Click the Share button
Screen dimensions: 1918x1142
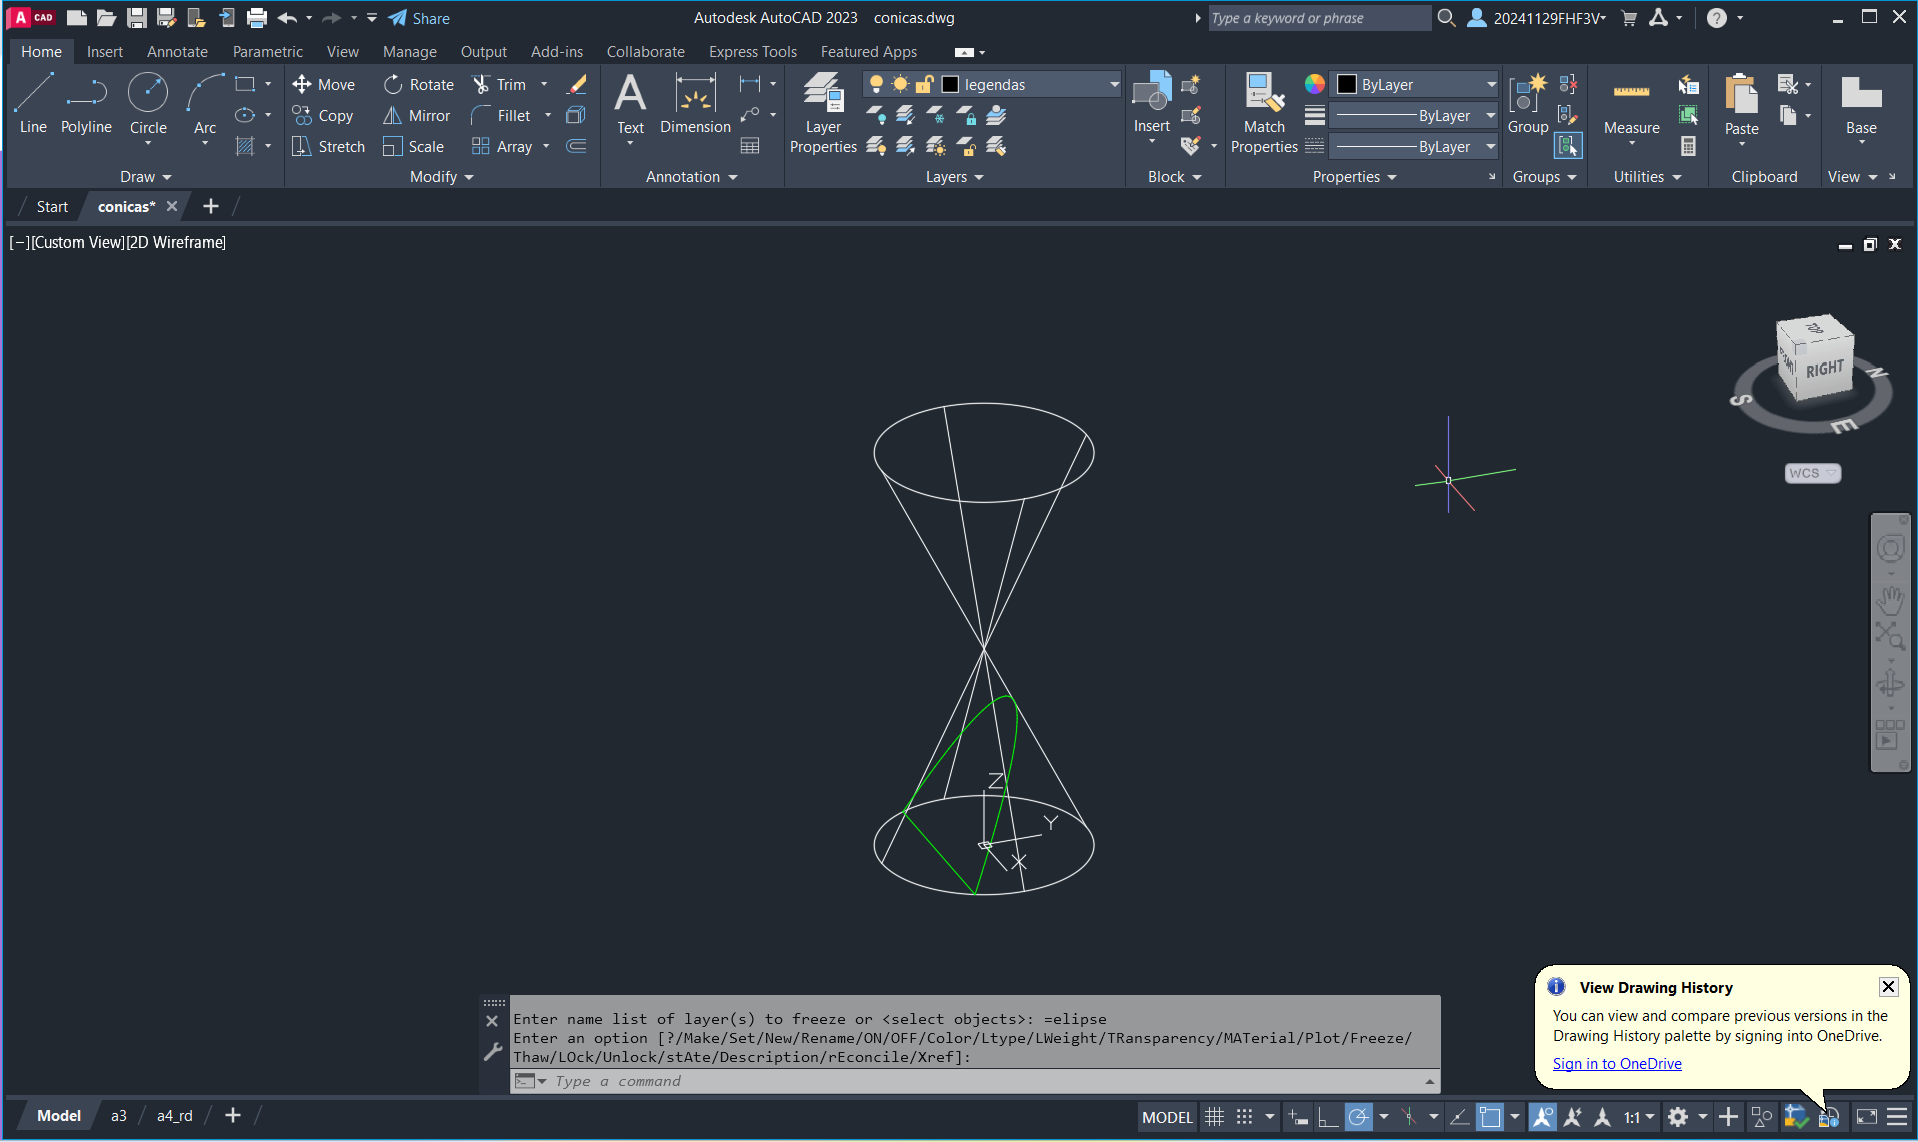tap(419, 18)
